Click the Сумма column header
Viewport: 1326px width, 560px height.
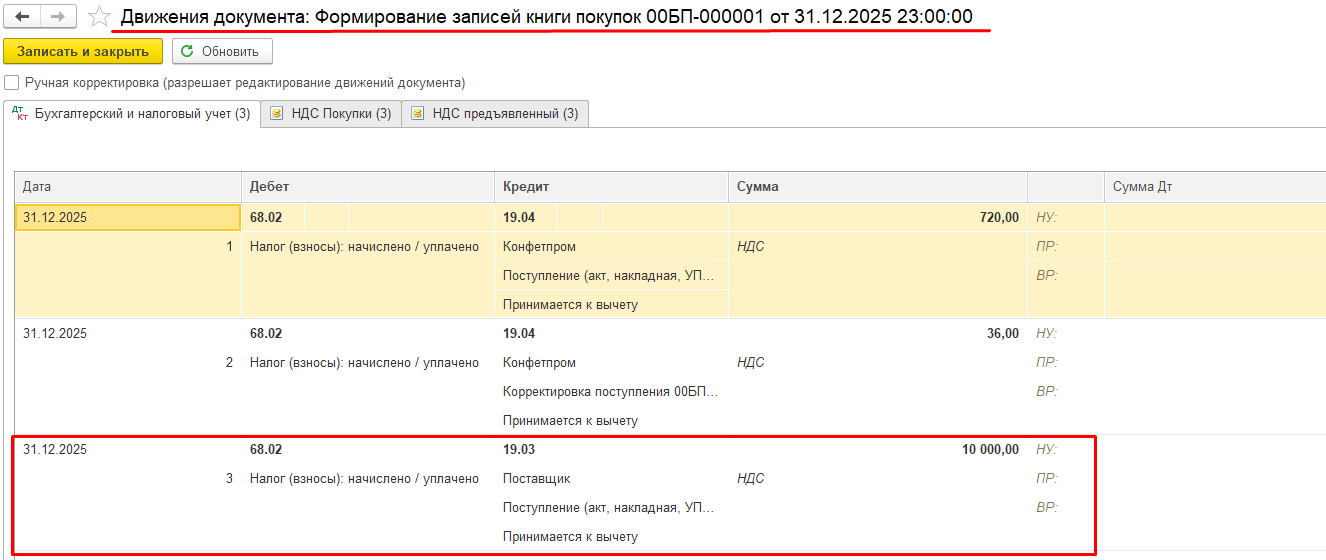pyautogui.click(x=878, y=187)
